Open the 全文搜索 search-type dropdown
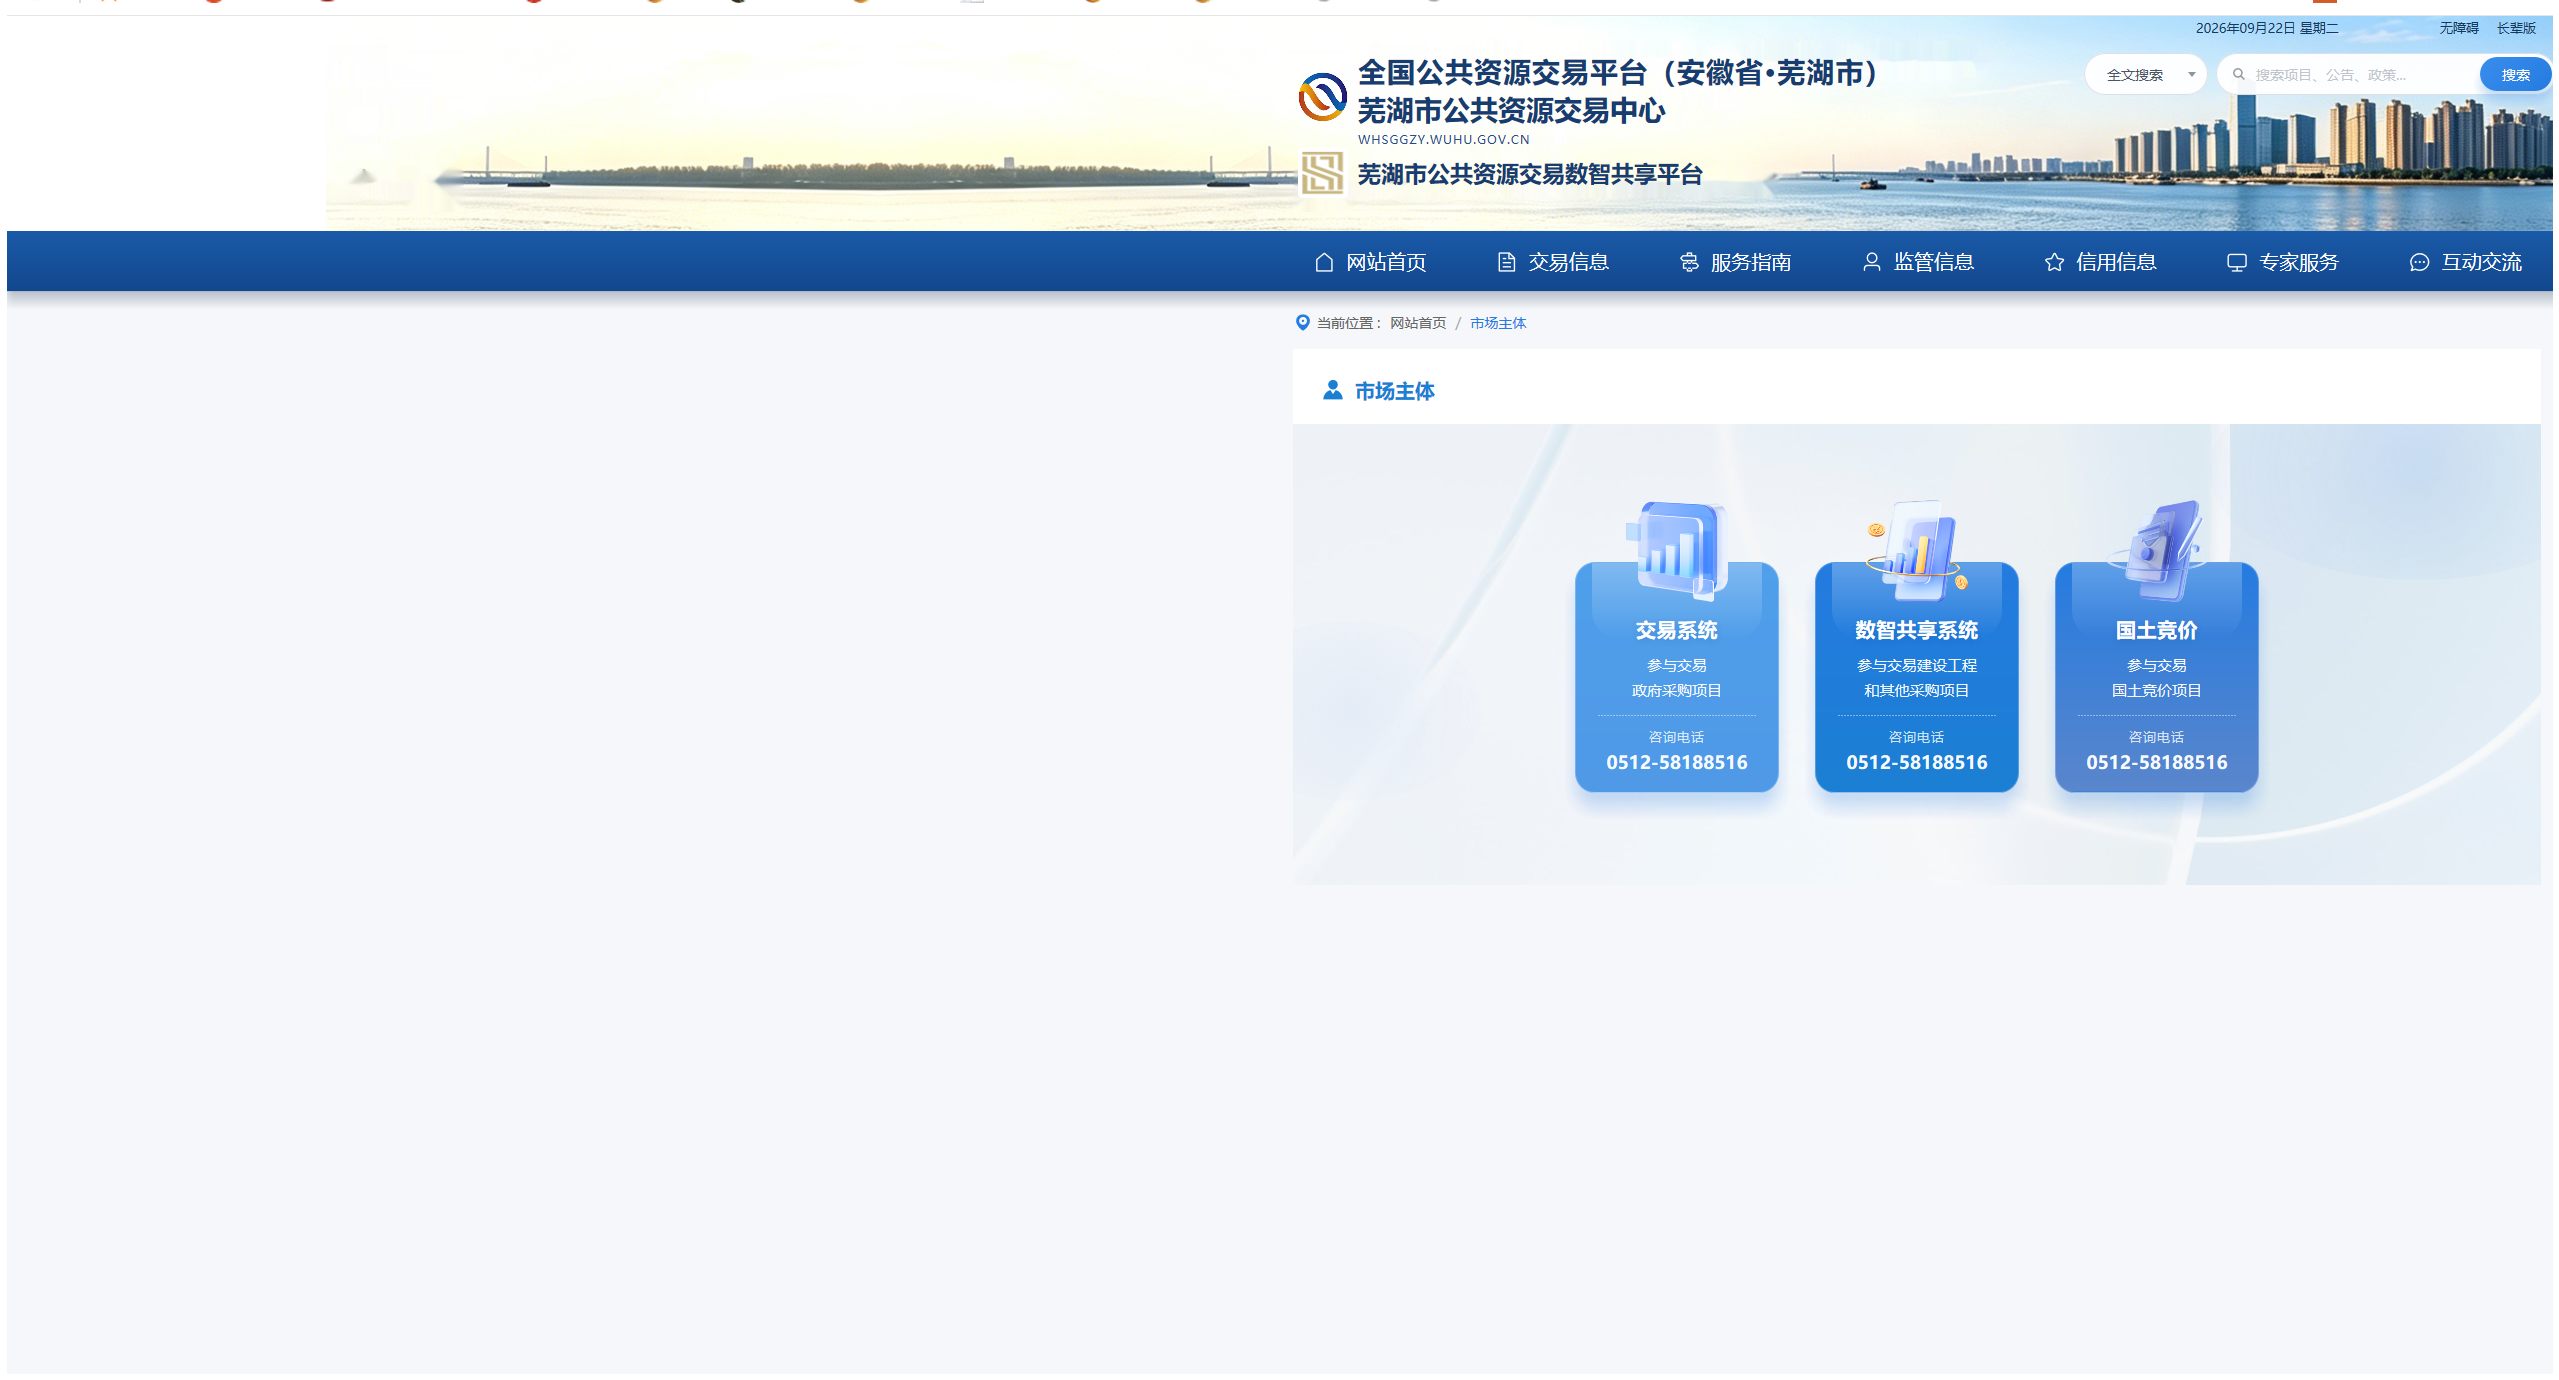The width and height of the screenshot is (2559, 1380). coord(2144,75)
